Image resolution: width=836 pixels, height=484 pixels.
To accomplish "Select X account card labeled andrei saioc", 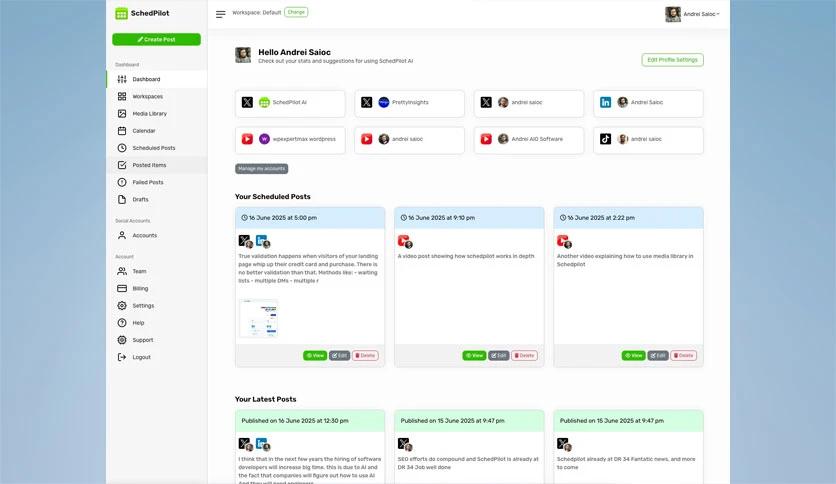I will (x=529, y=103).
